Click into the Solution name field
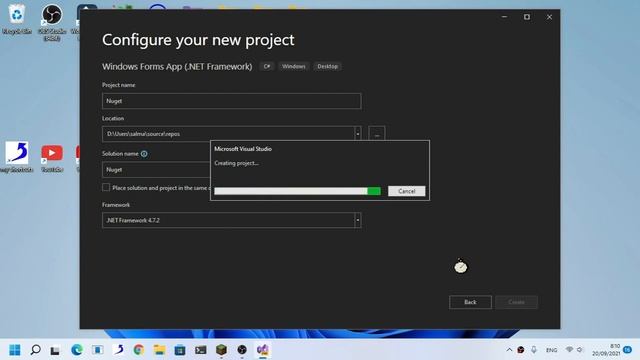The image size is (640, 360). (156, 169)
